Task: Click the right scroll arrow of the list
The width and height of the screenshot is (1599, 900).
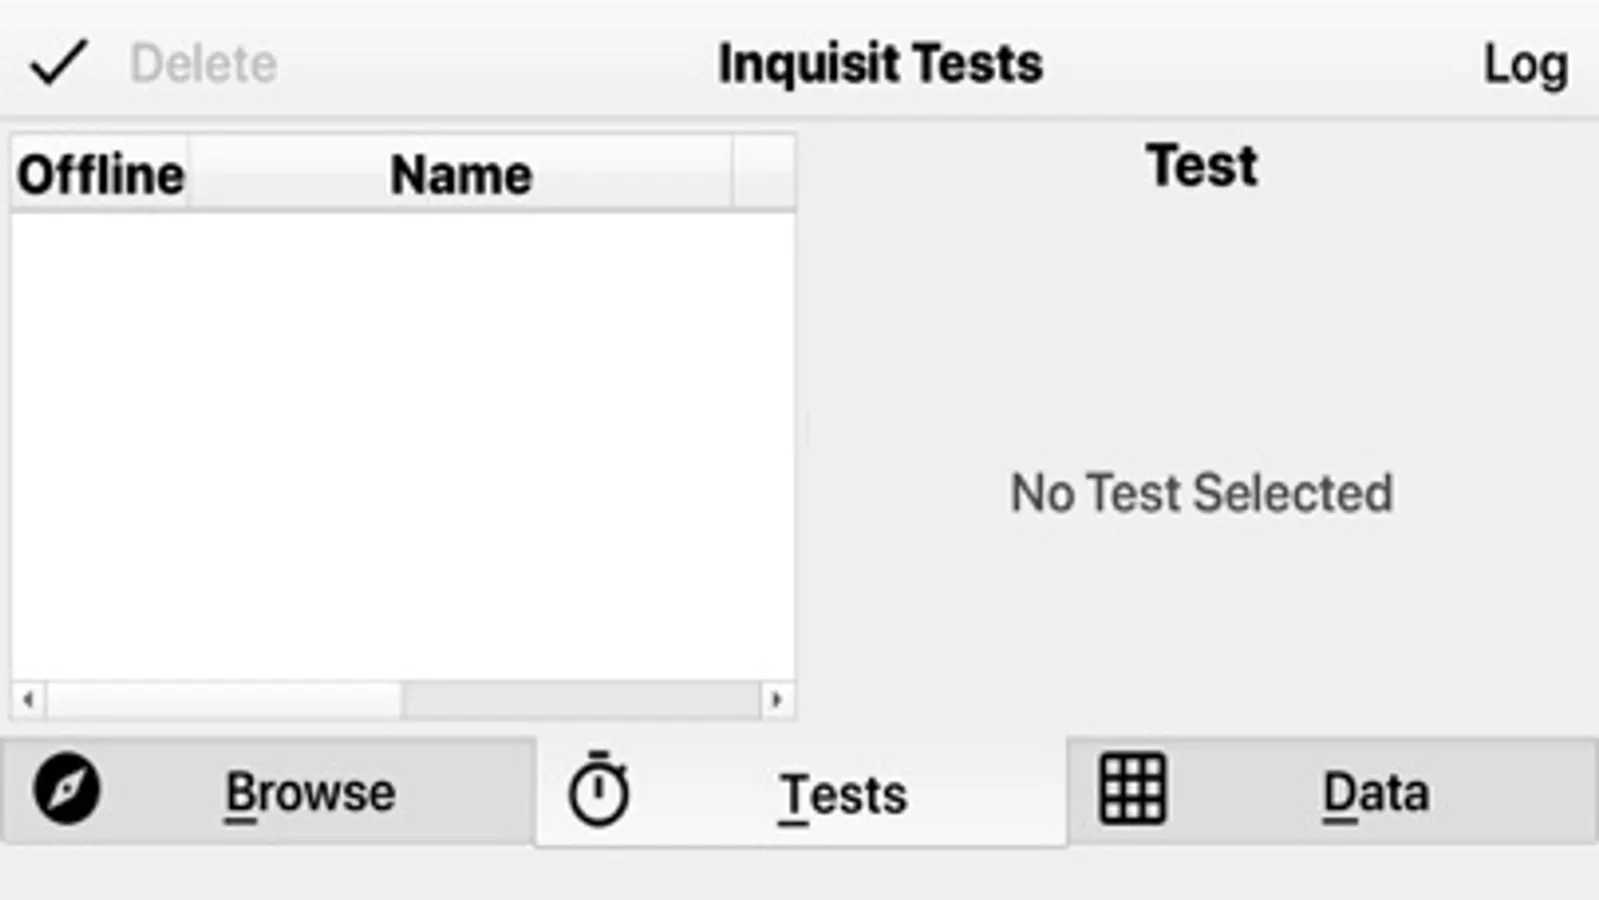Action: (777, 699)
